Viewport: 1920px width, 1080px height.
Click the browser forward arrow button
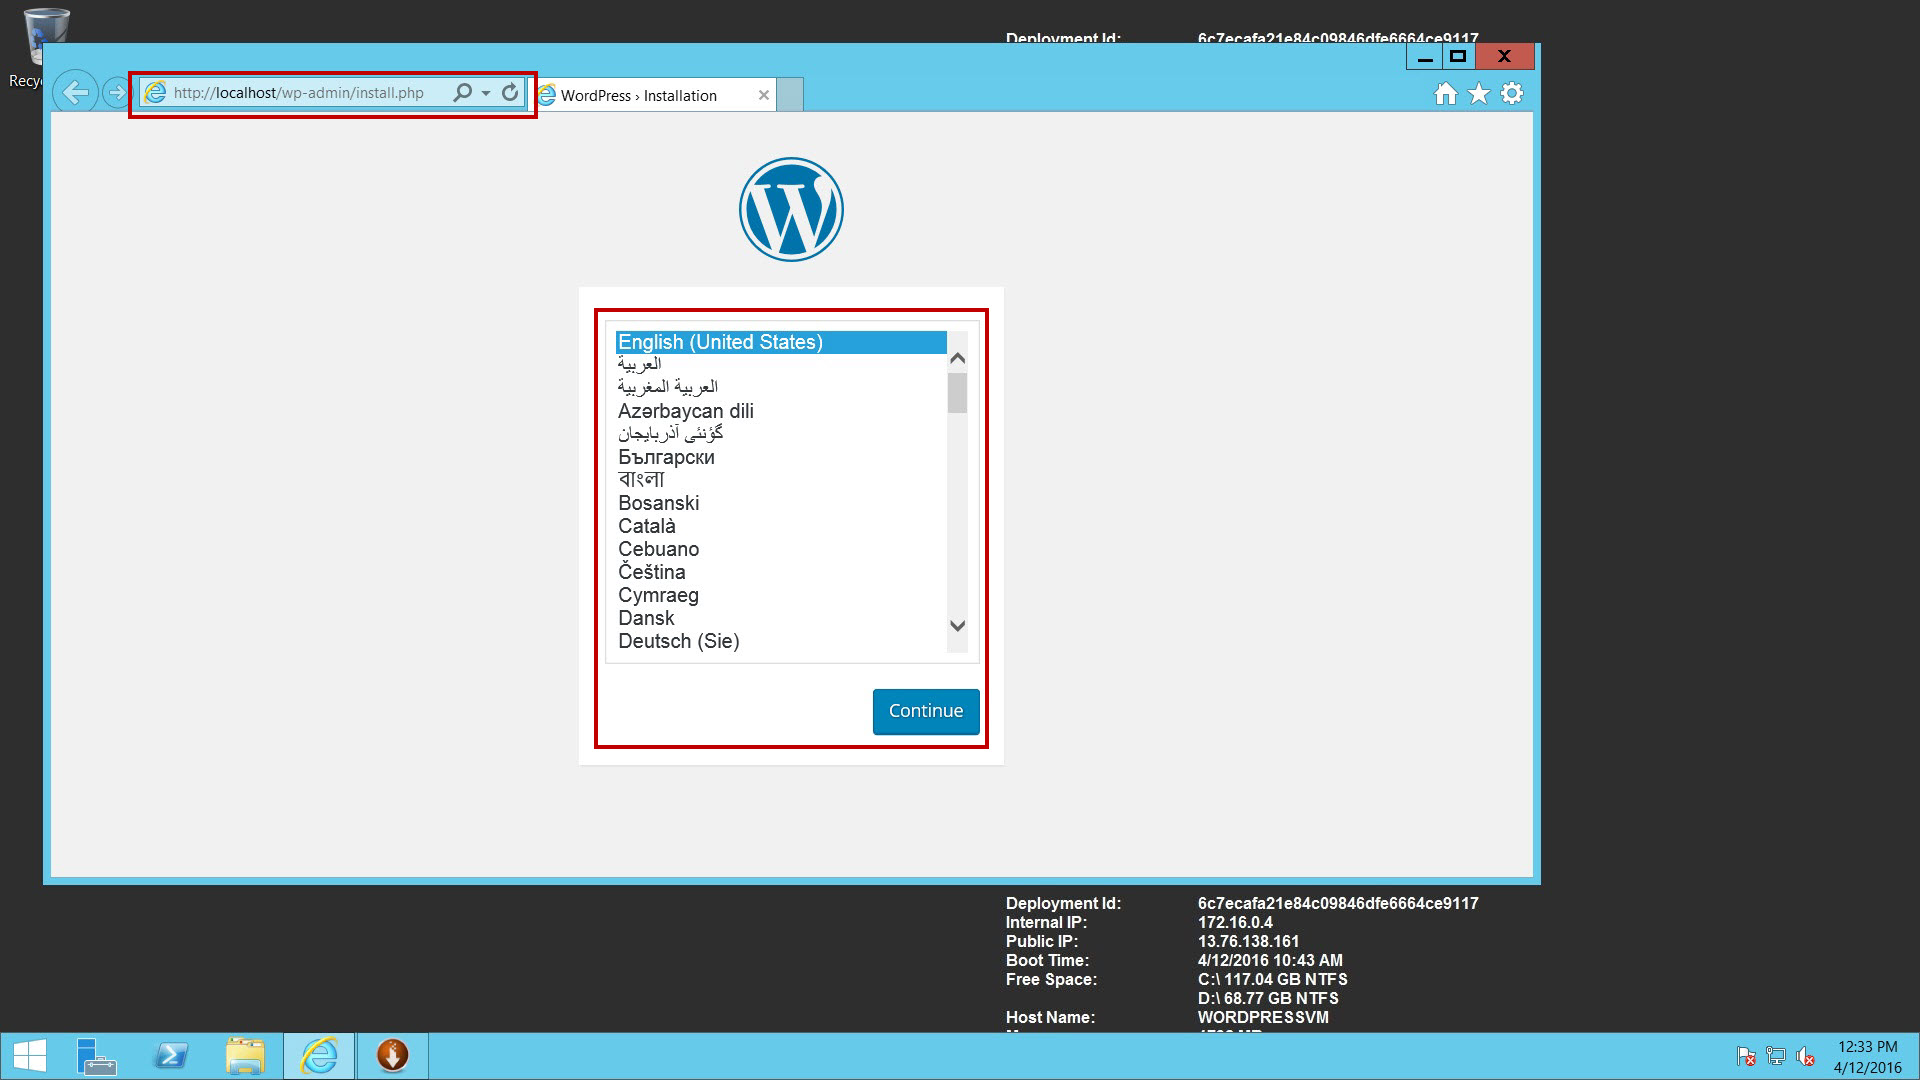(x=117, y=93)
